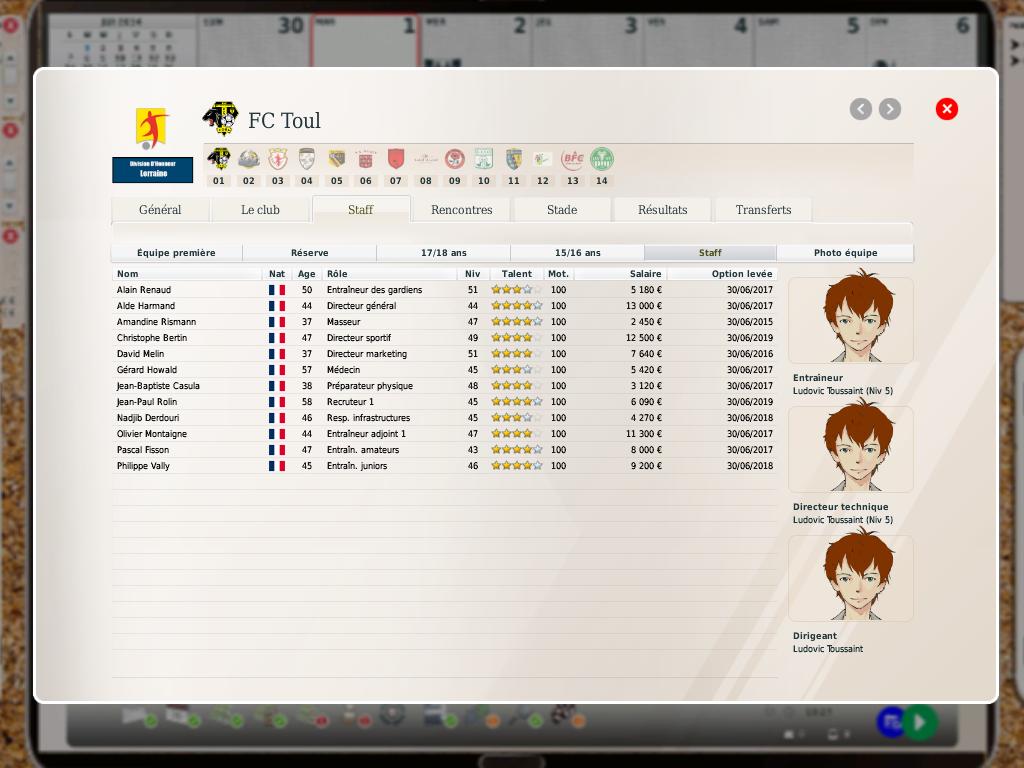Sort staff by Salaire column header
Screen dimensions: 1024x768
620,274
